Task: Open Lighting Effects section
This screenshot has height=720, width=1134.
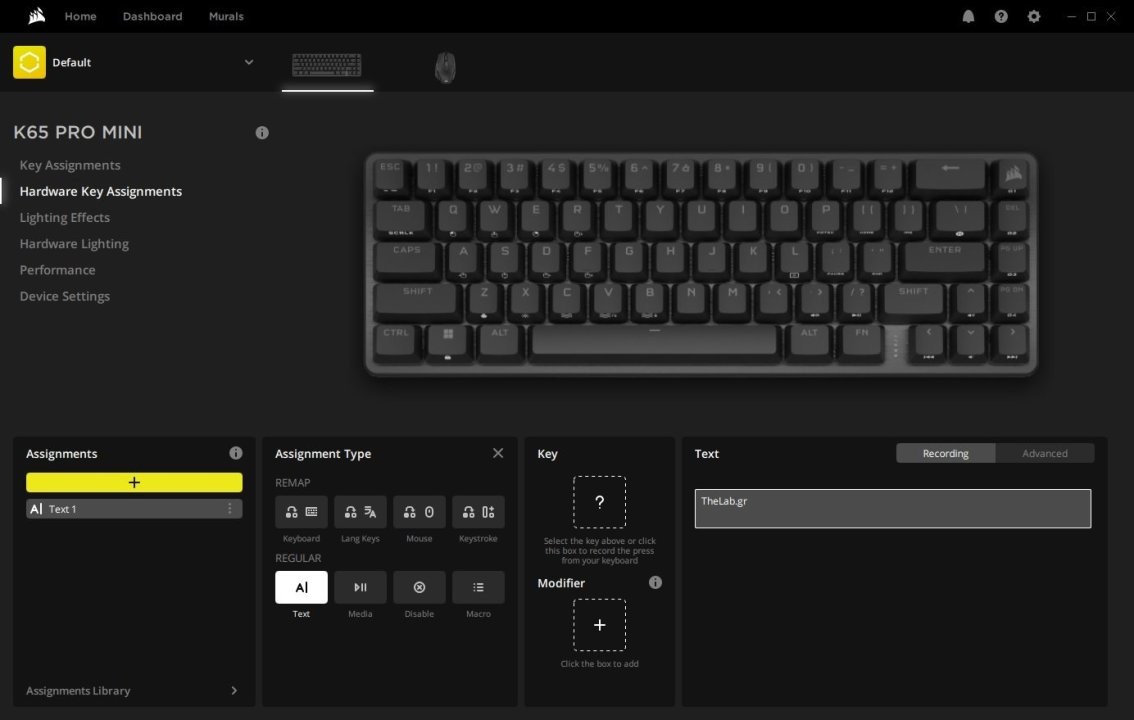Action: pyautogui.click(x=64, y=217)
